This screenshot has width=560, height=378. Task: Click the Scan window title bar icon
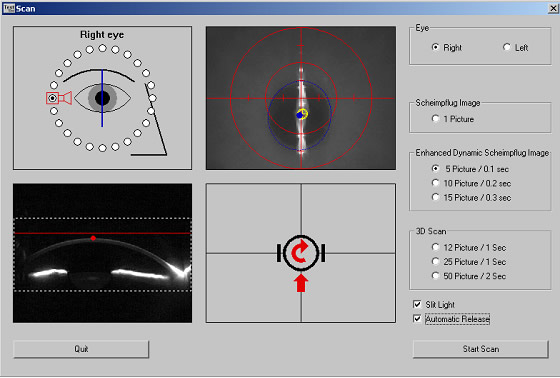coord(9,8)
